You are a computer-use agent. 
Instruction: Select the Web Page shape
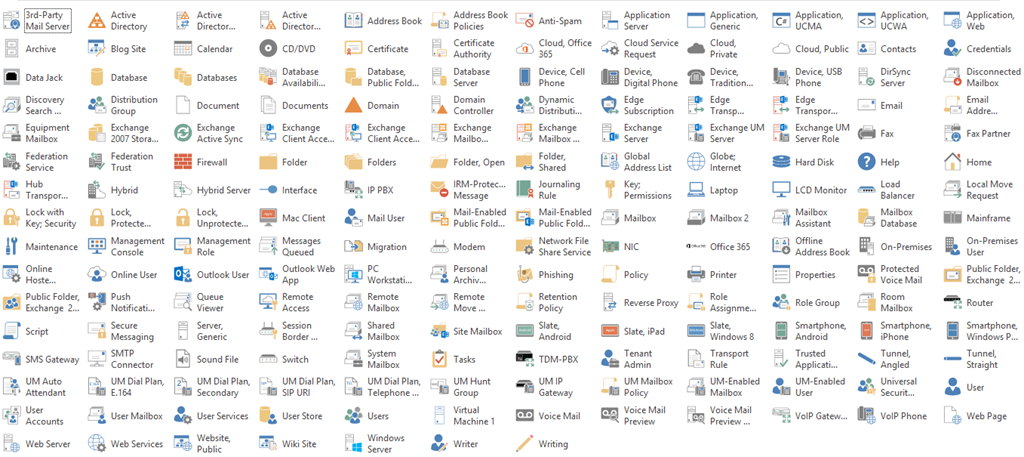pyautogui.click(x=953, y=416)
